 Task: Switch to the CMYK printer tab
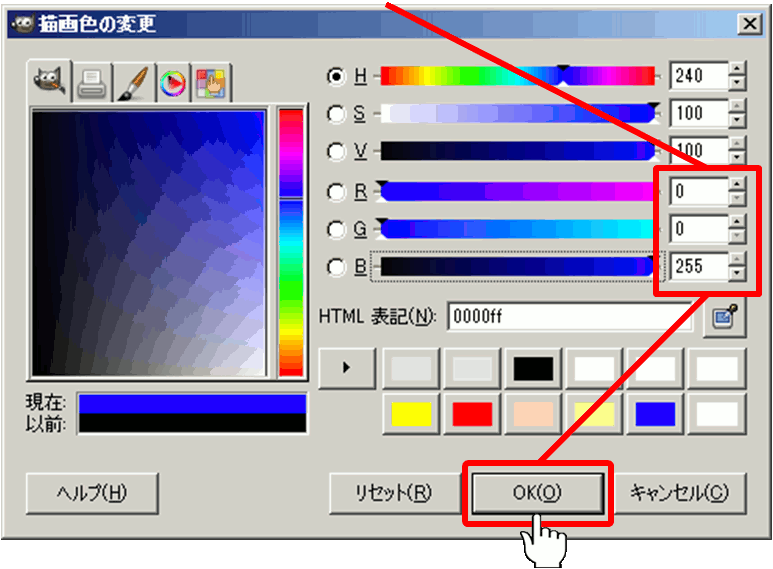92,83
